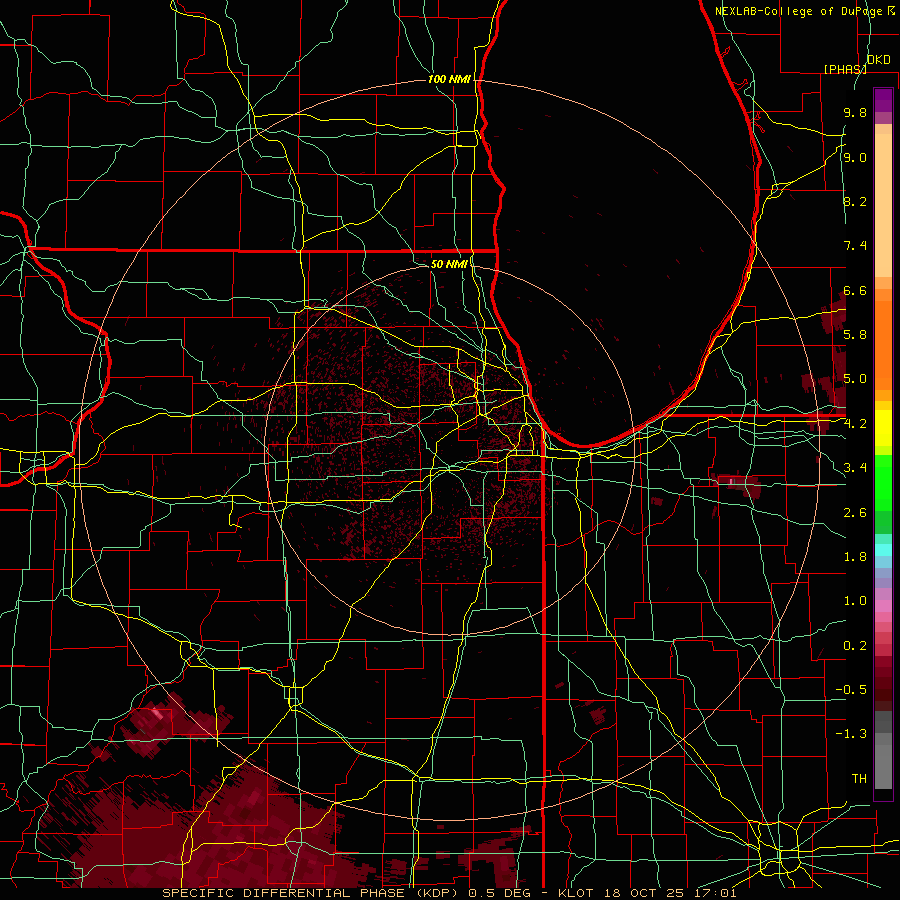900x900 pixels.
Task: Pick the purple swatch atop color scale
Action: tap(883, 100)
